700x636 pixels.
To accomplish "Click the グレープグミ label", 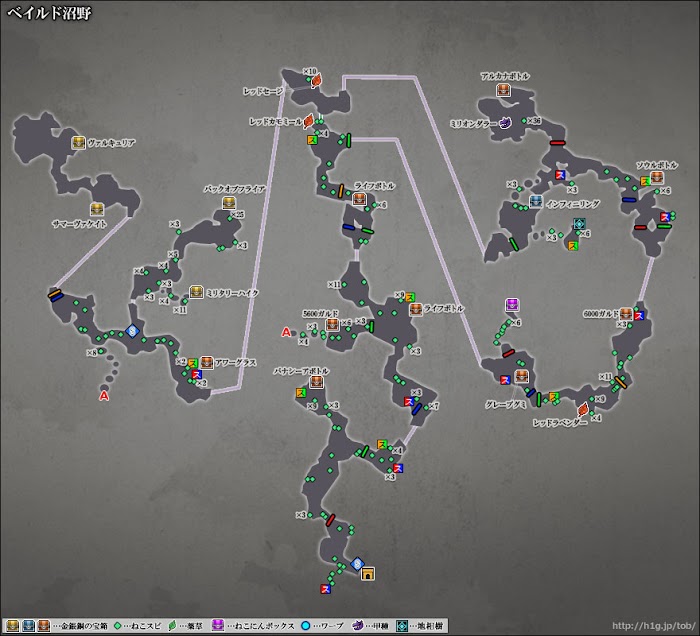I will (x=505, y=404).
